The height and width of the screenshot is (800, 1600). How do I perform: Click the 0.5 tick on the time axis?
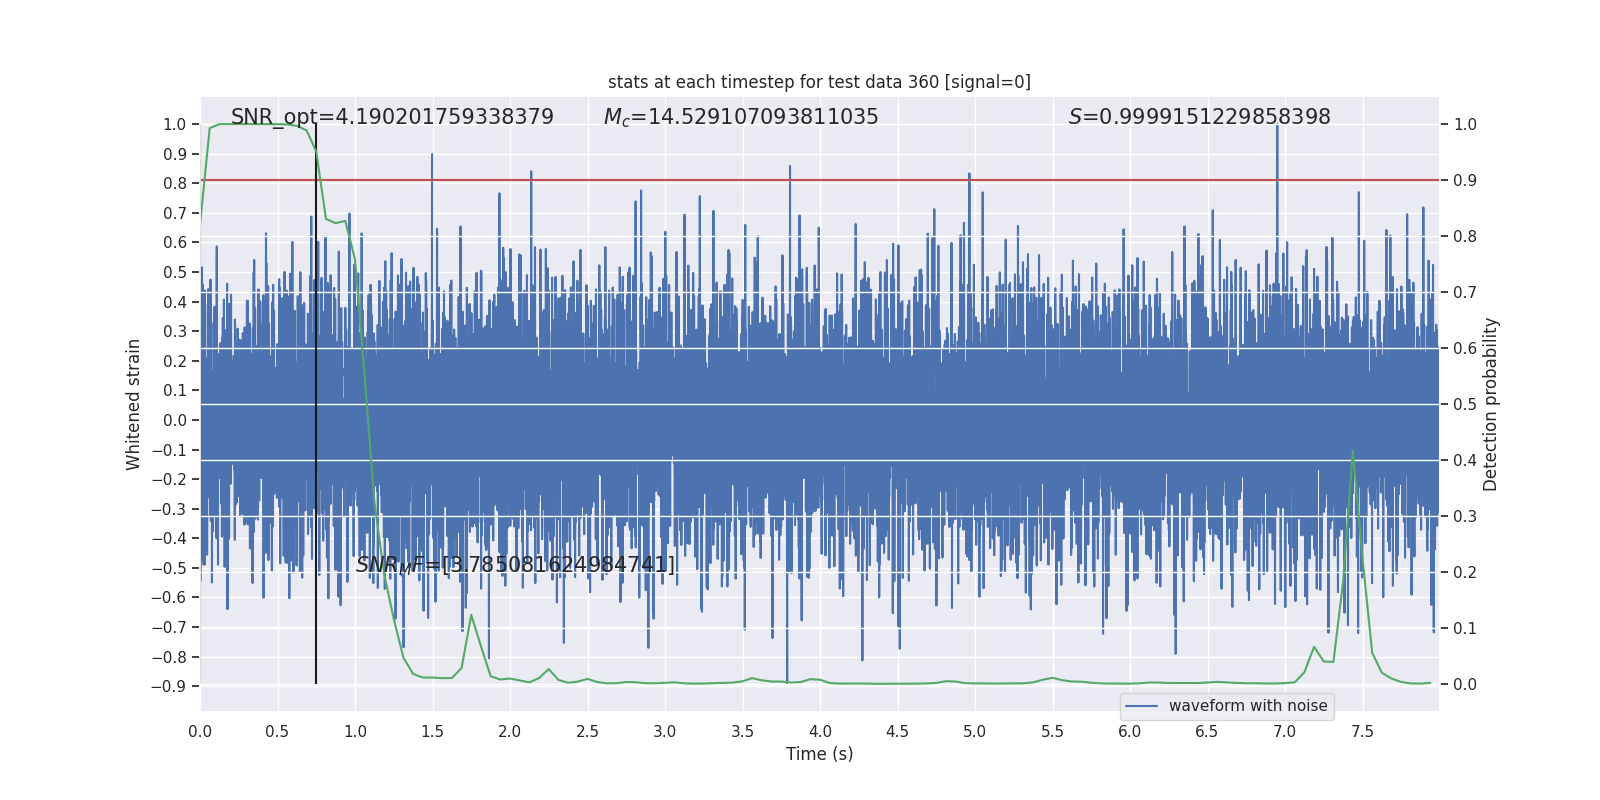(x=277, y=732)
